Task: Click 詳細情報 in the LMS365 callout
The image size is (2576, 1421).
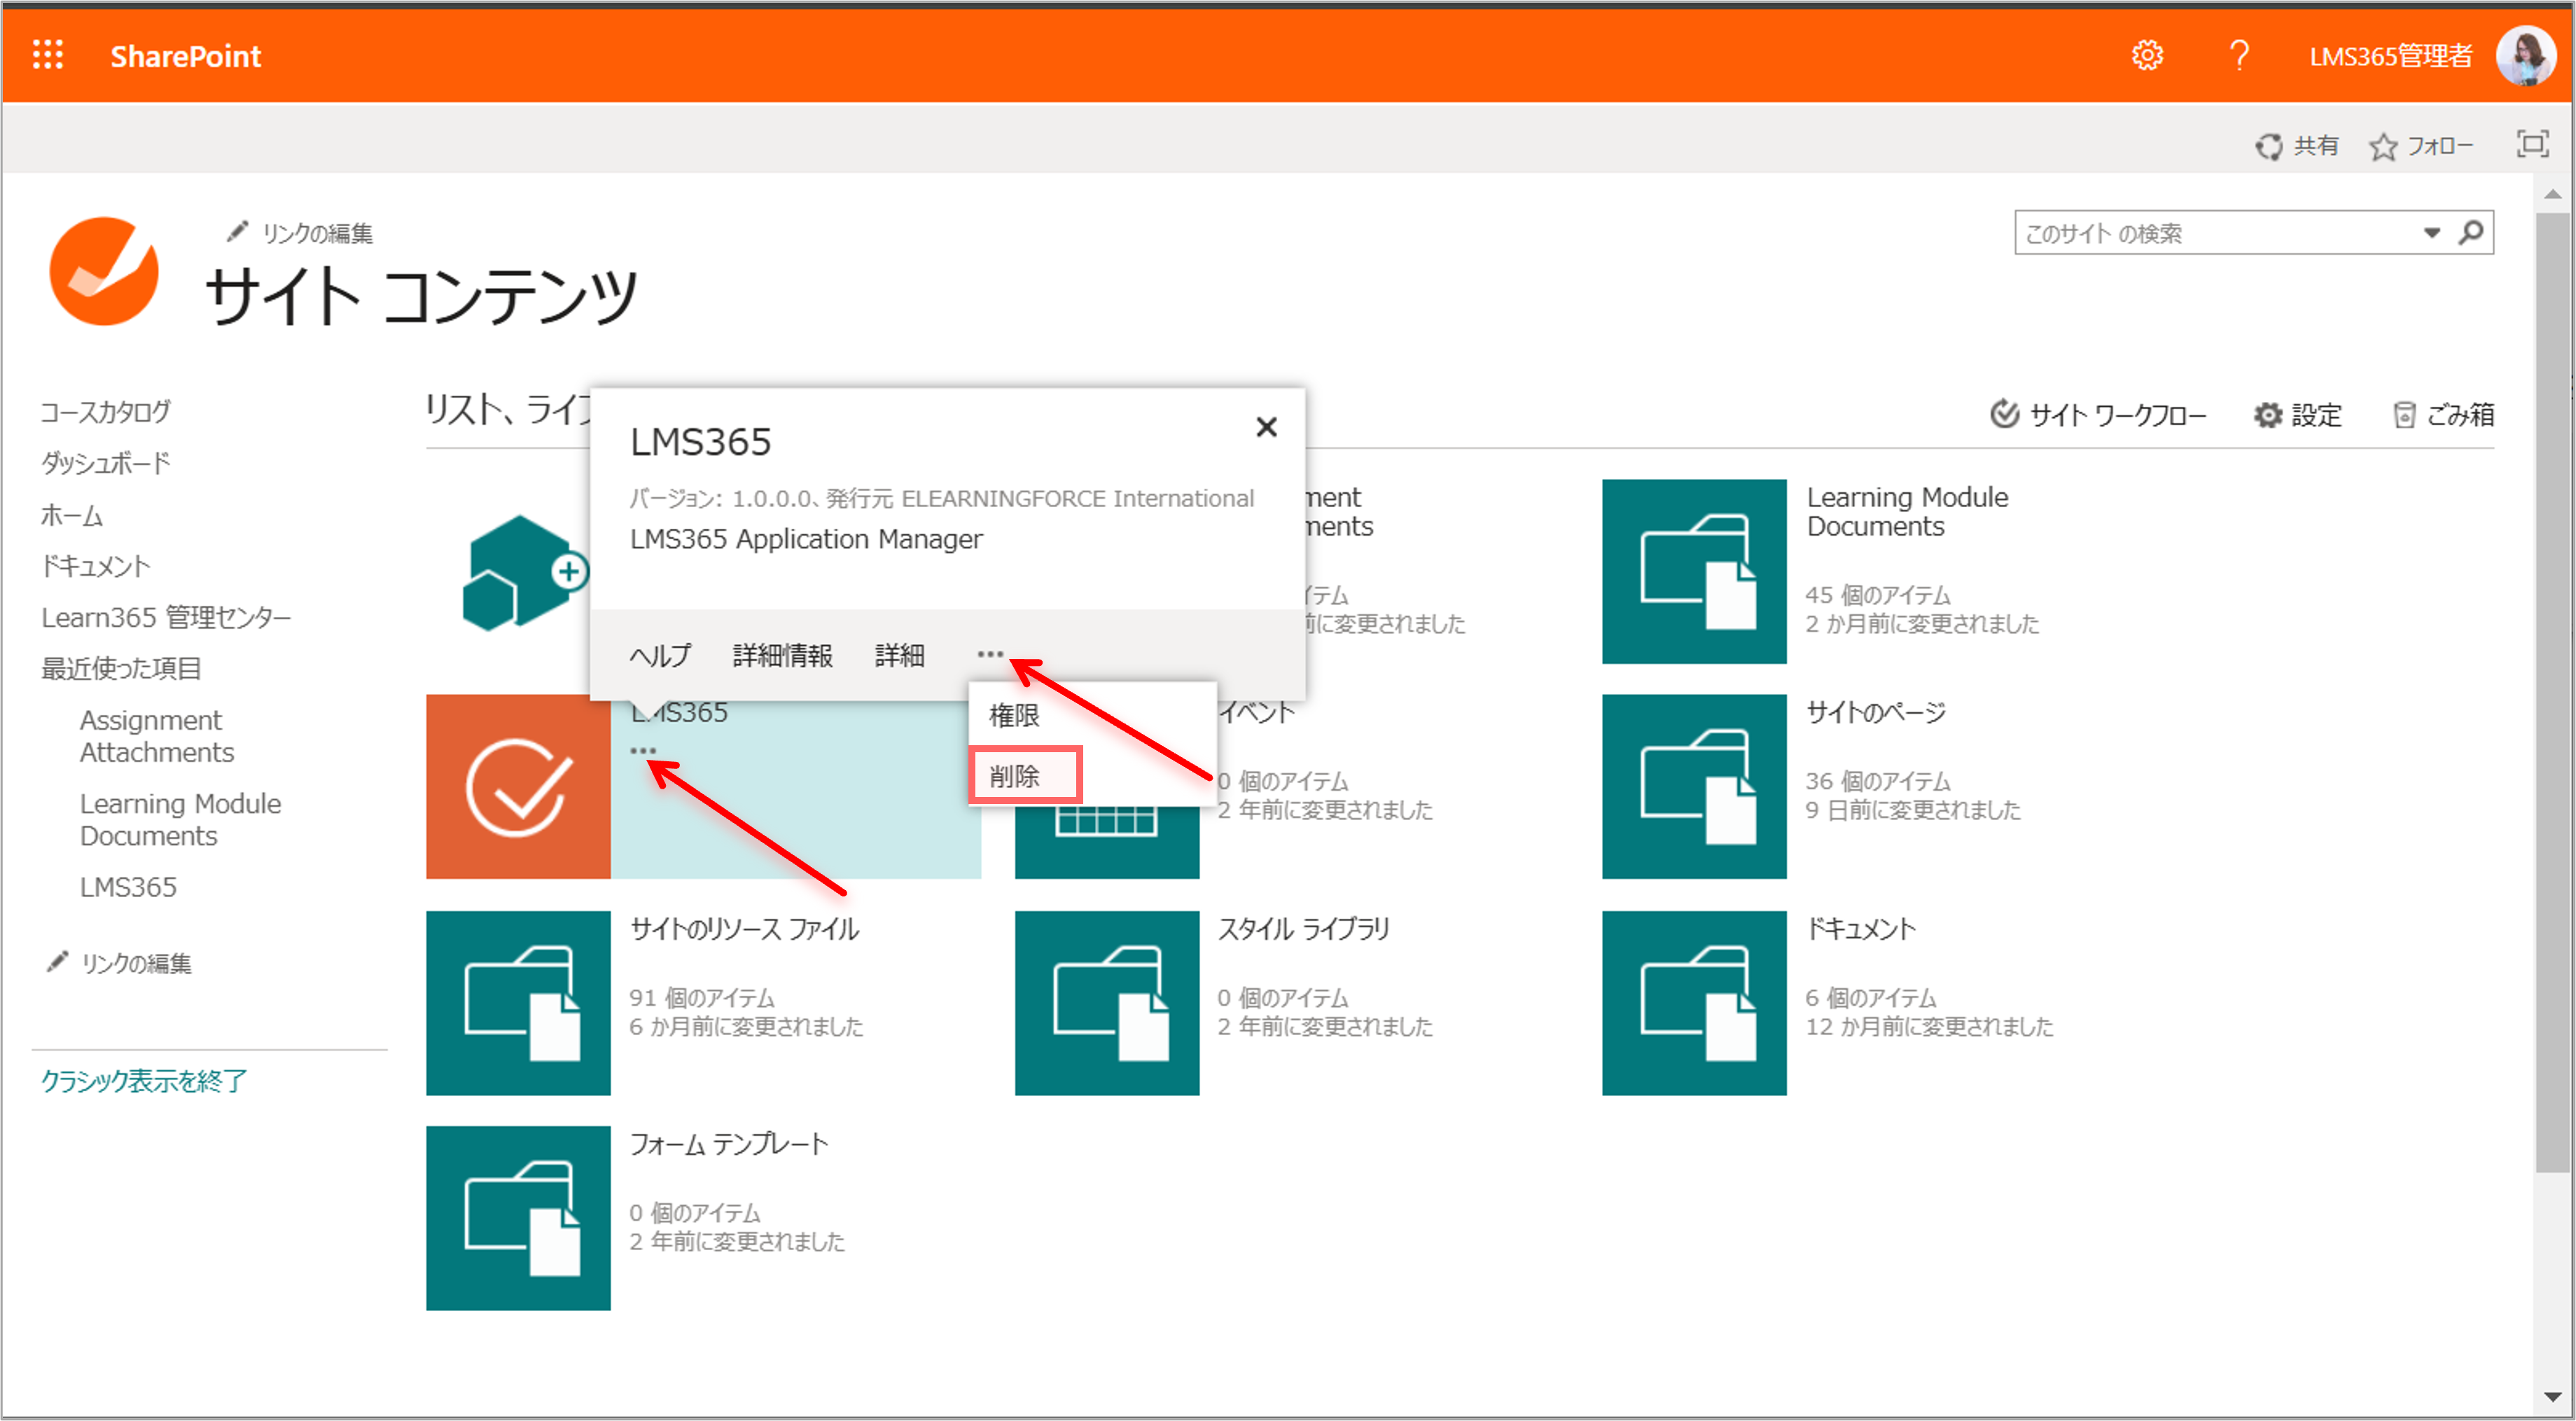Action: 782,655
